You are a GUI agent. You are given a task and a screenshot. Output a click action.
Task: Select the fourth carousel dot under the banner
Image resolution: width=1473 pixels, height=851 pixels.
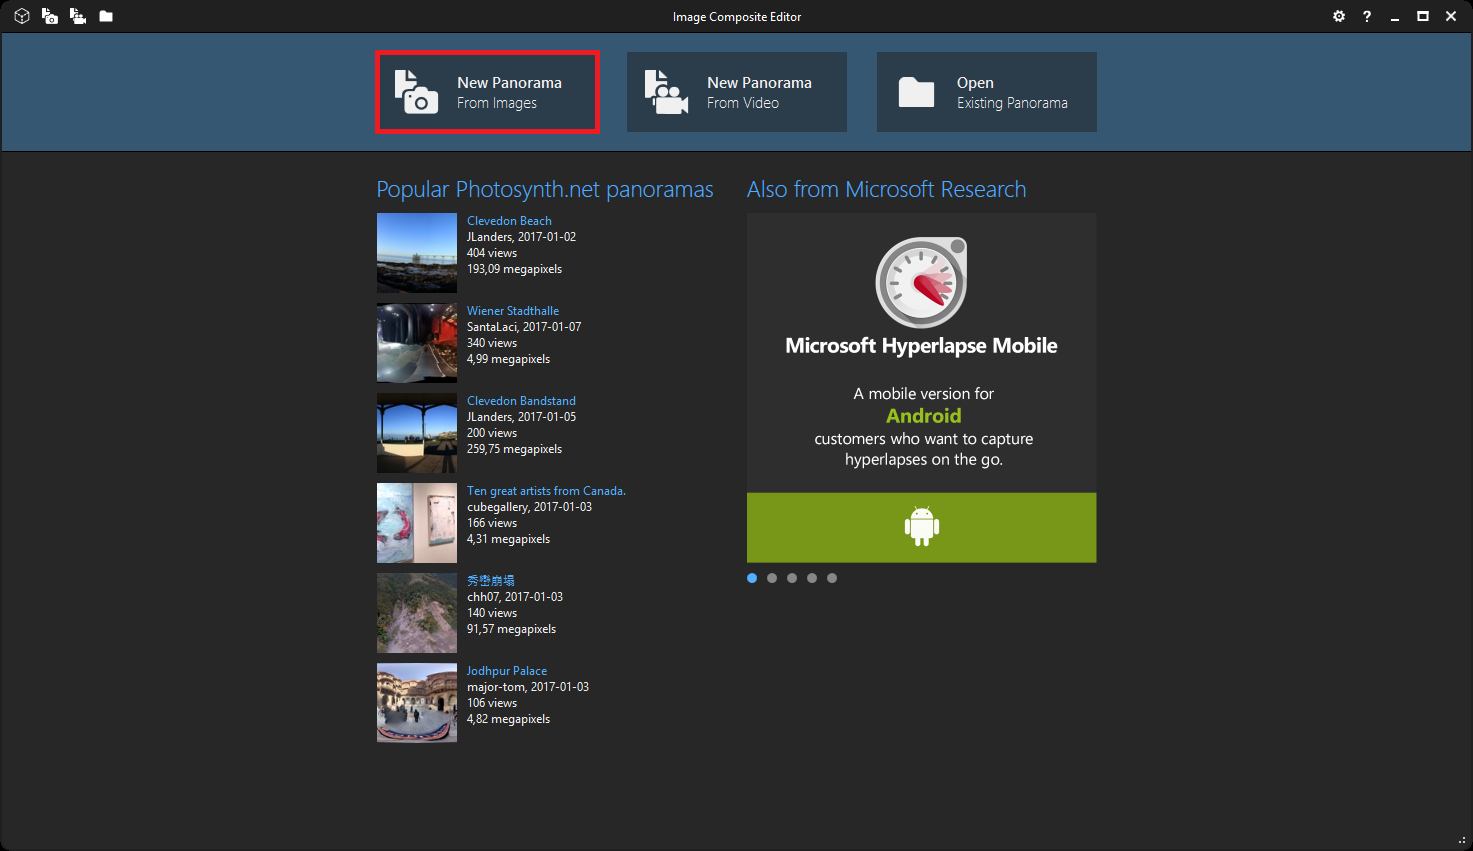(812, 578)
